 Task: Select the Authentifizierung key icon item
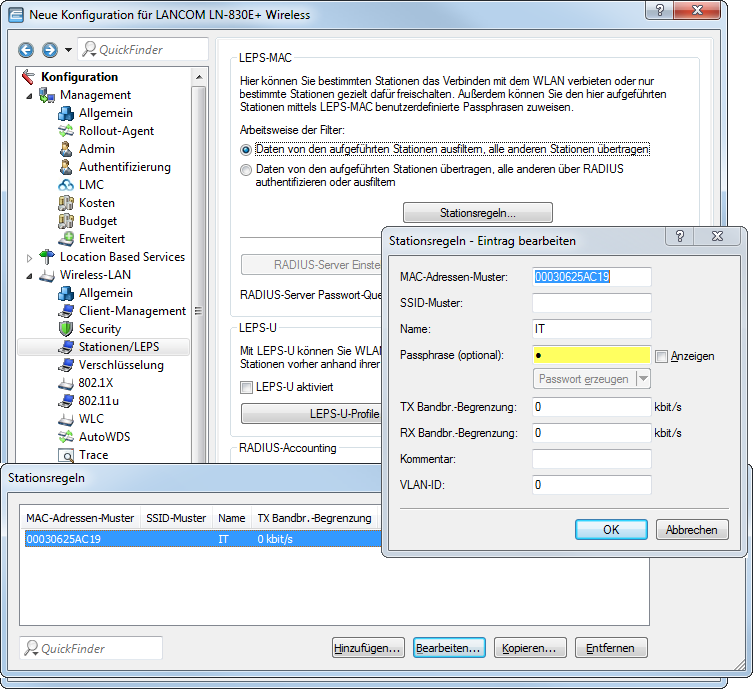click(124, 167)
